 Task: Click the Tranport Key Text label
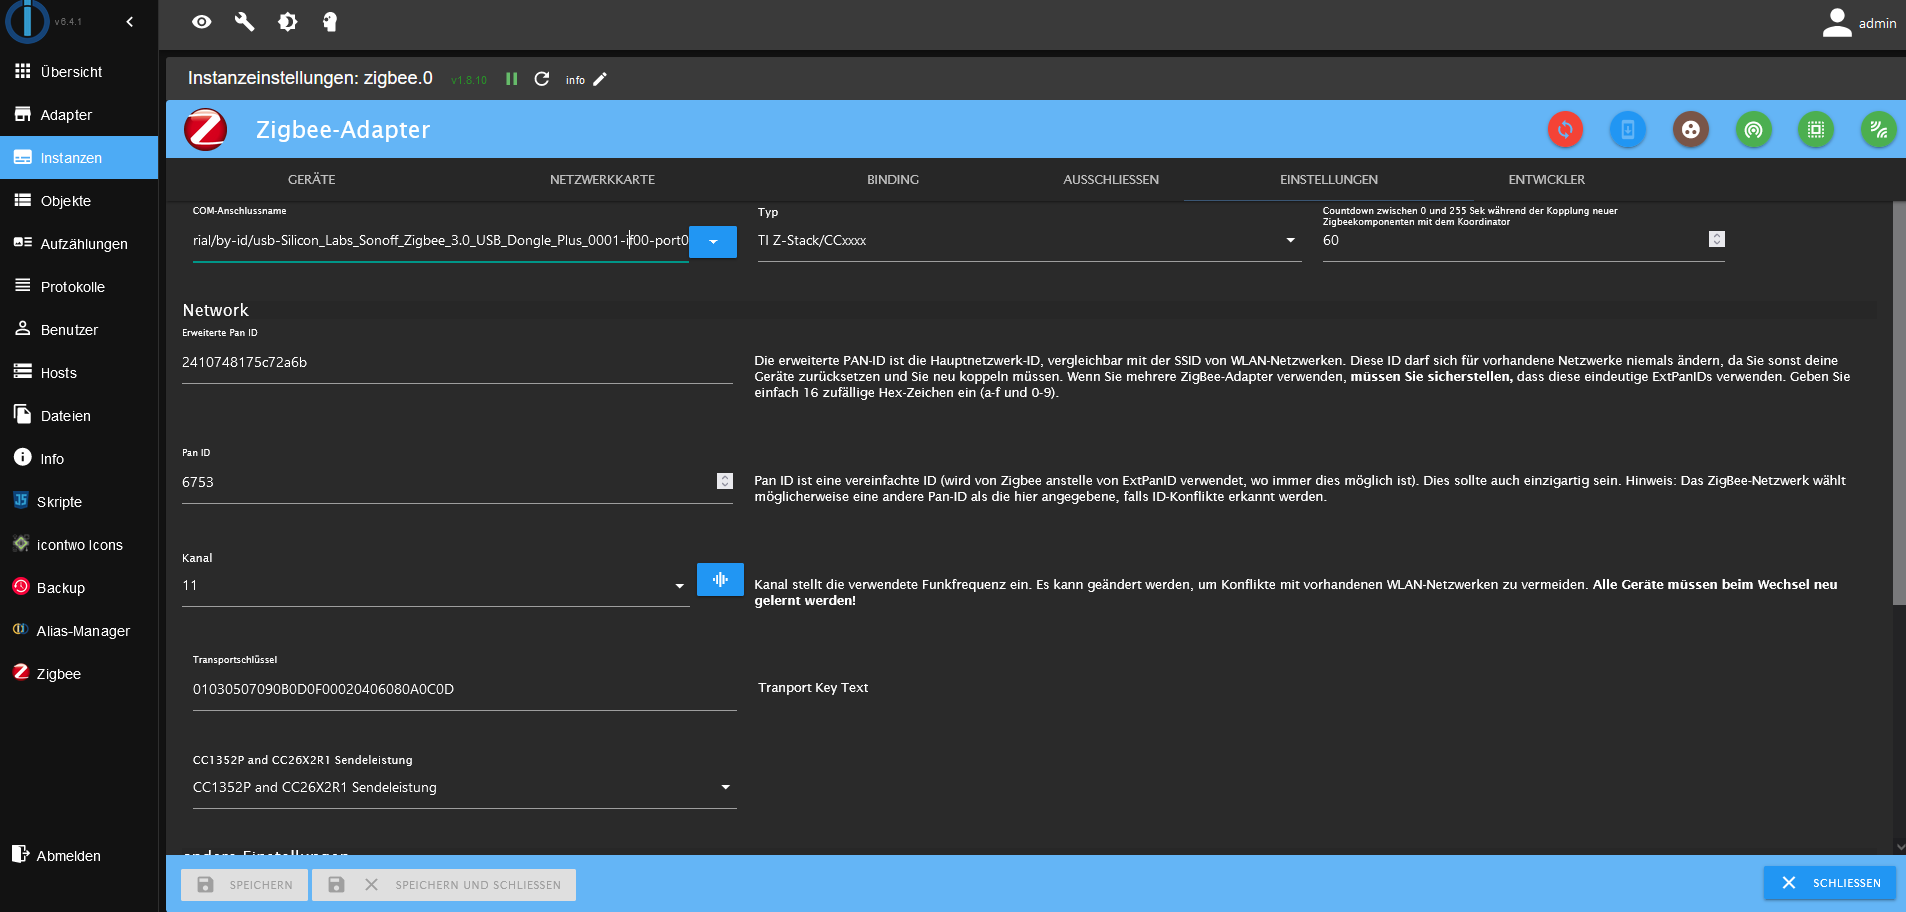[x=813, y=688]
